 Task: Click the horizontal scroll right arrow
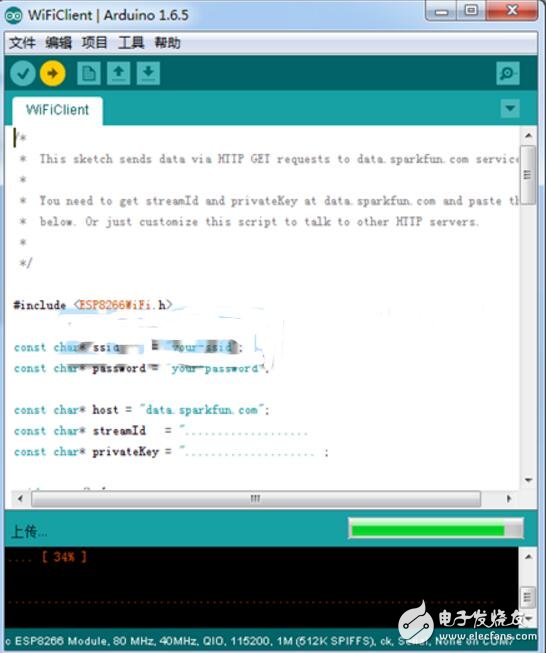tap(509, 498)
